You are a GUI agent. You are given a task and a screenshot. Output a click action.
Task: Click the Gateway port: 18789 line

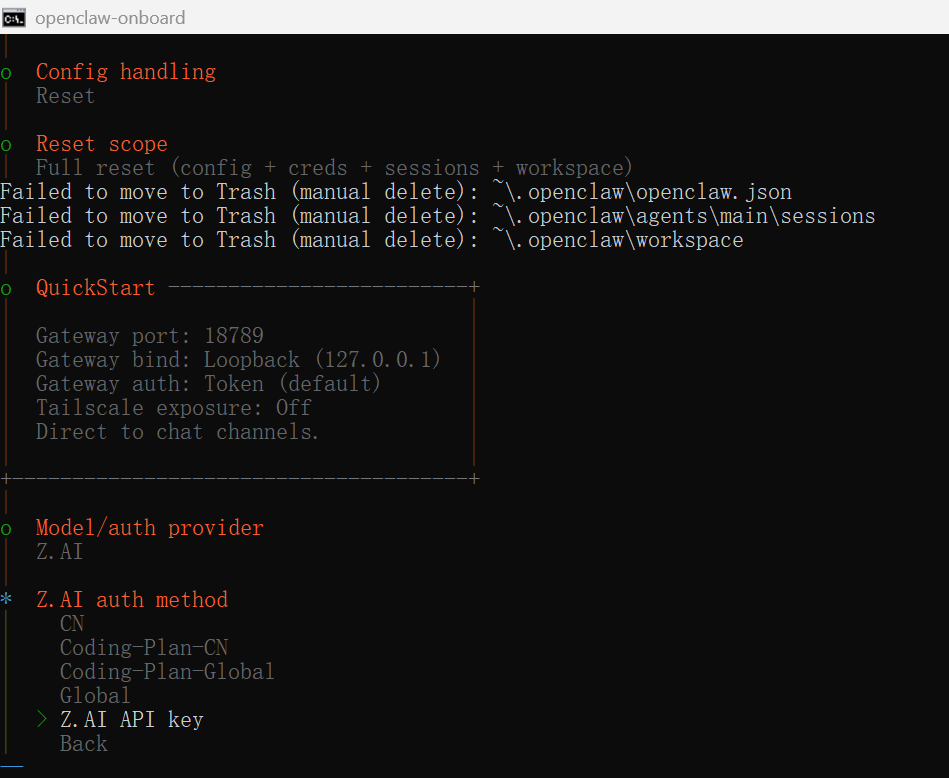pyautogui.click(x=149, y=336)
